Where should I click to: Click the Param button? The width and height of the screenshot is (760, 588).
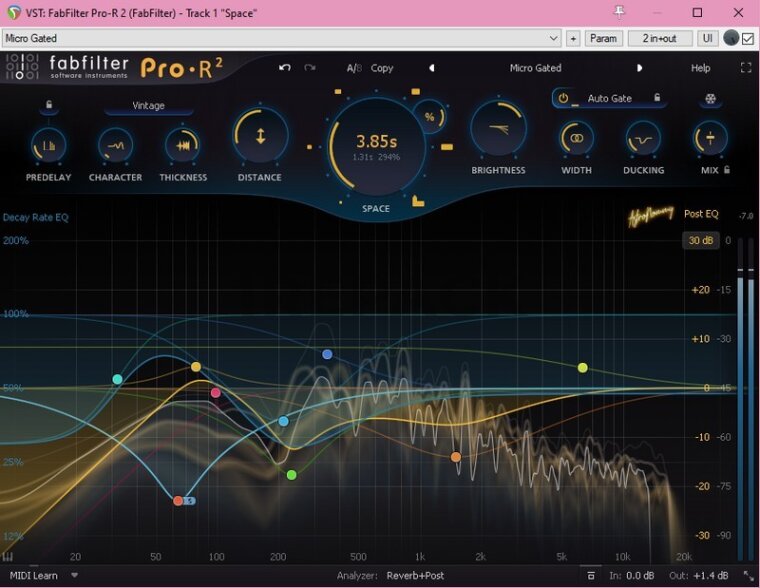pyautogui.click(x=603, y=38)
